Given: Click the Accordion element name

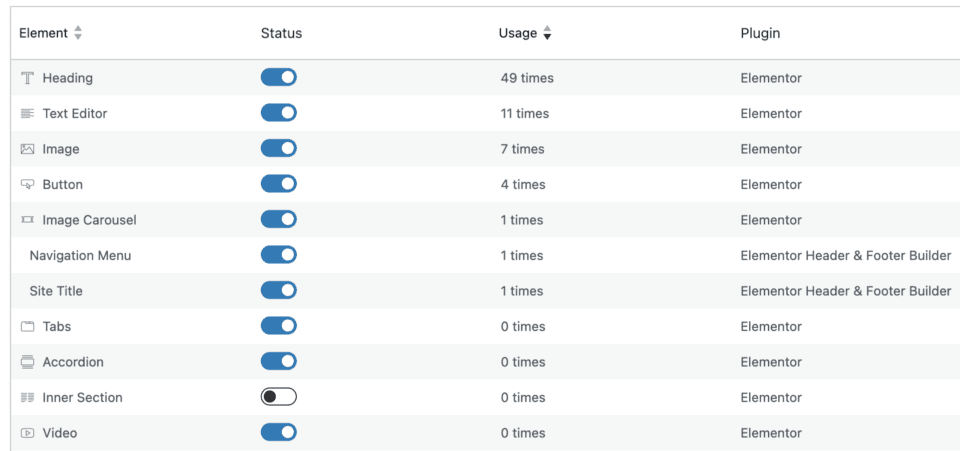Looking at the screenshot, I should point(73,362).
